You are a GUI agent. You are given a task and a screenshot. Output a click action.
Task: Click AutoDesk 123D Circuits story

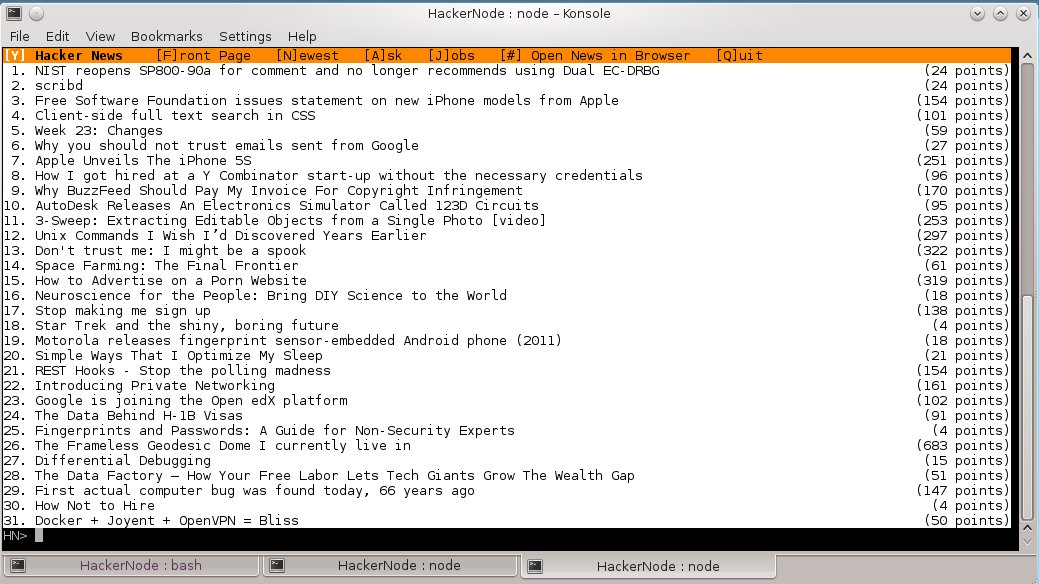pos(287,205)
